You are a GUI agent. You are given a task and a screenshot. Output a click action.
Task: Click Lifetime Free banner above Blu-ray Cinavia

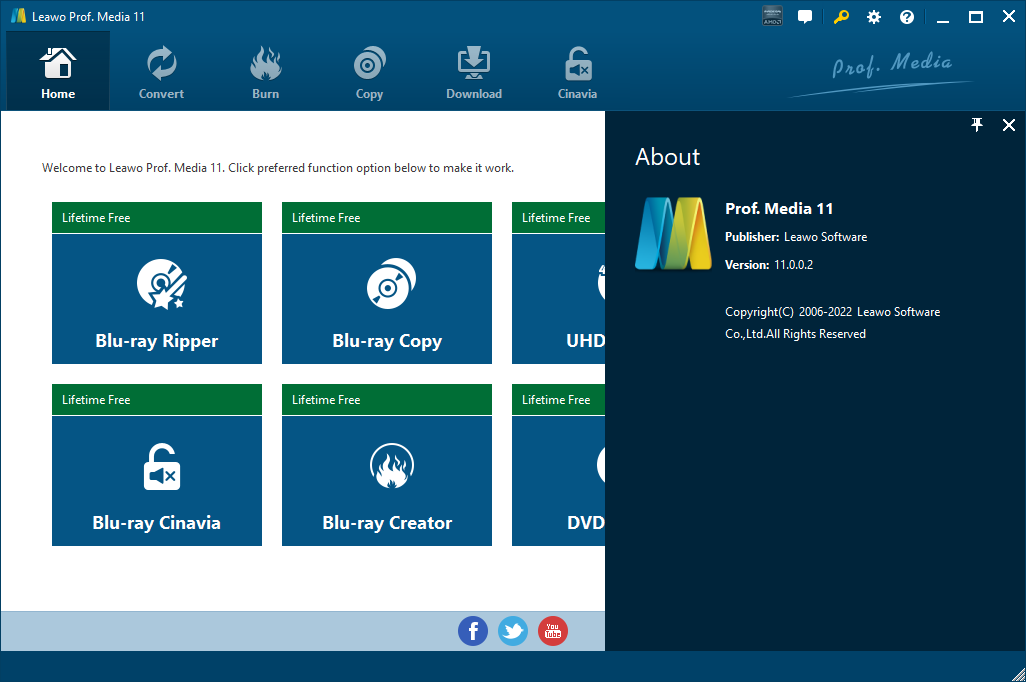tap(157, 399)
